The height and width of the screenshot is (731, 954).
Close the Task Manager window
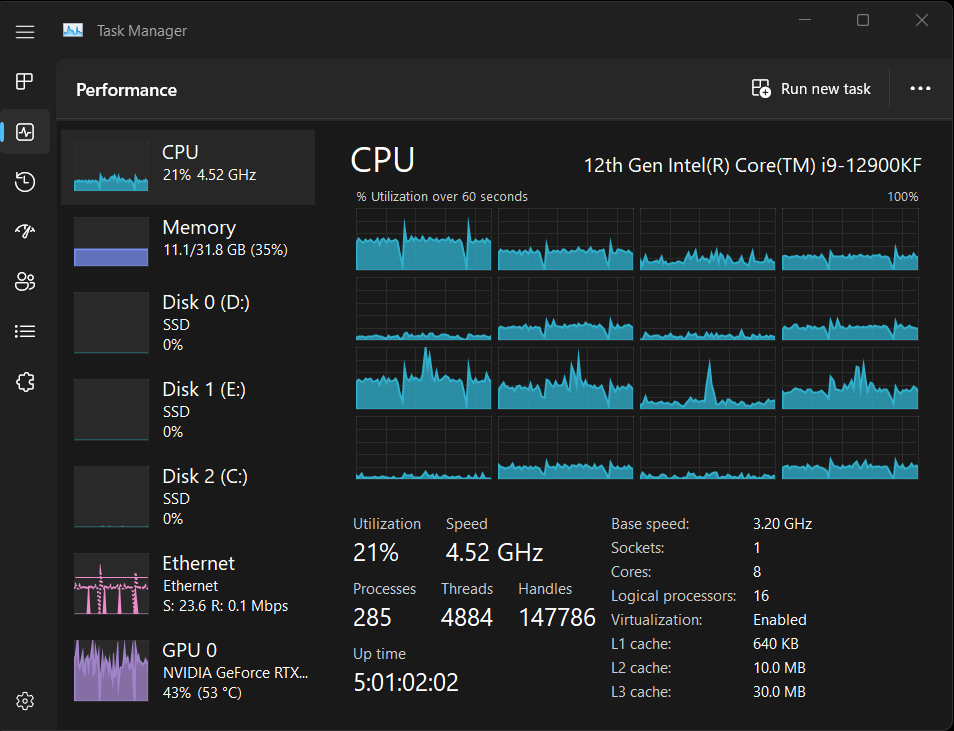[x=922, y=20]
